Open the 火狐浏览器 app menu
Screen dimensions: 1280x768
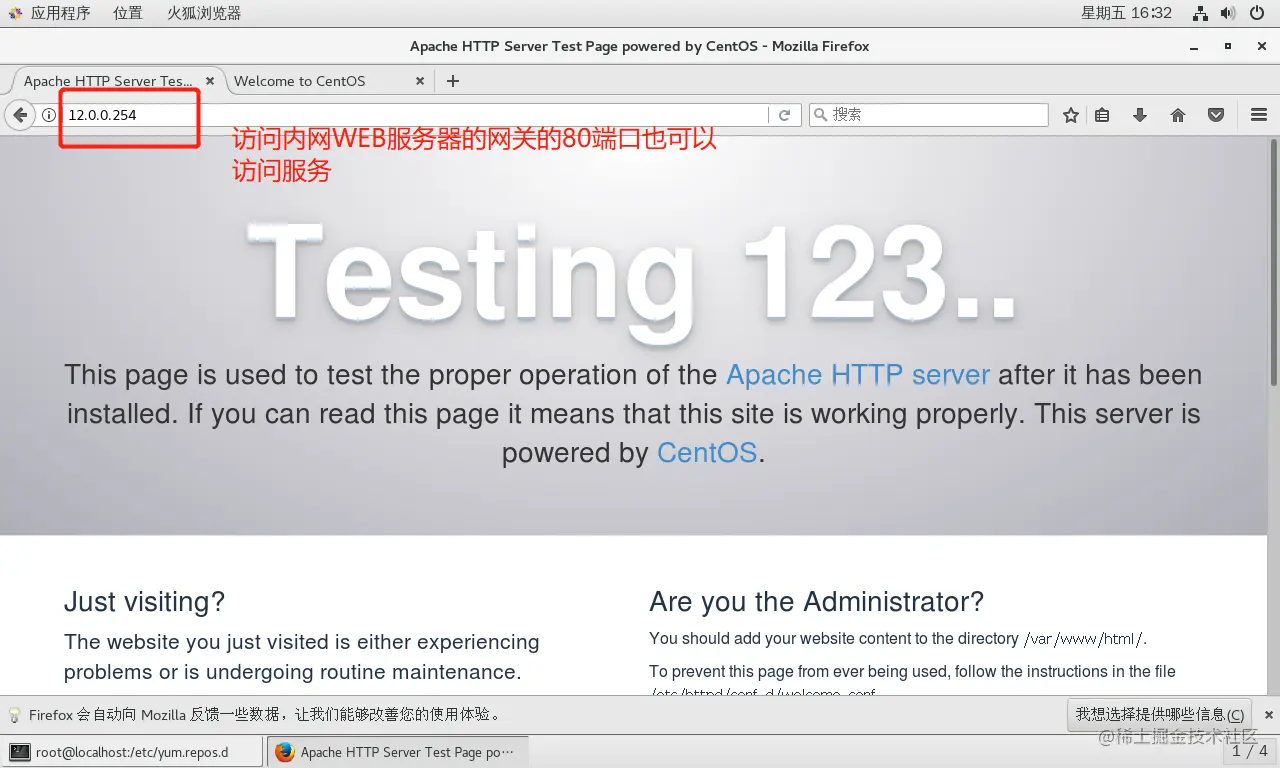pyautogui.click(x=204, y=13)
